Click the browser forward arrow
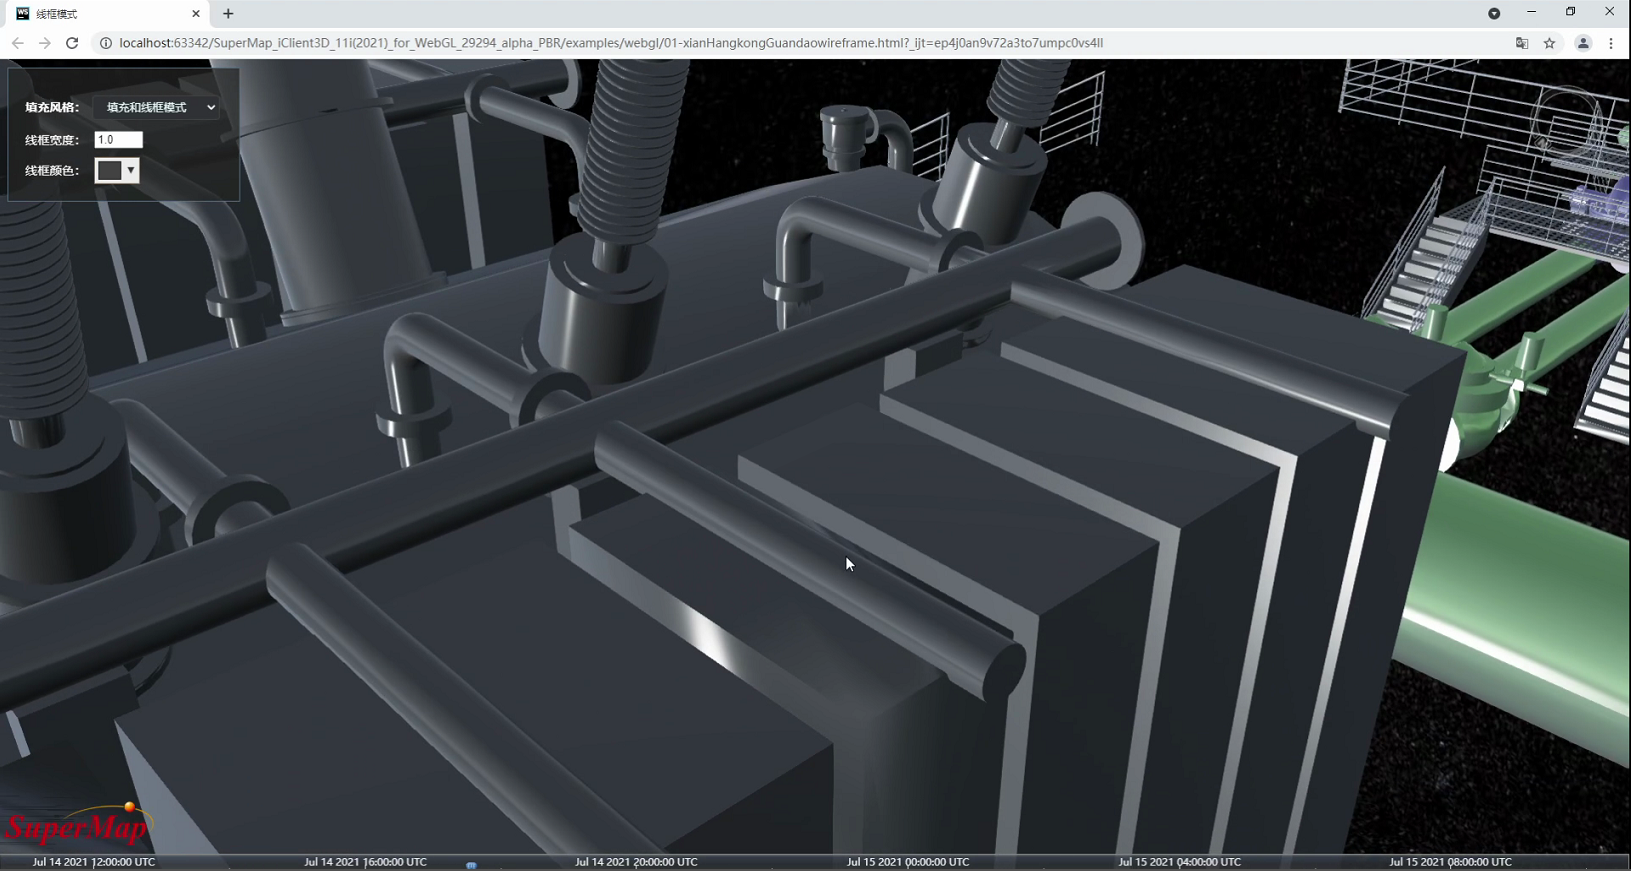This screenshot has height=871, width=1631. click(44, 43)
